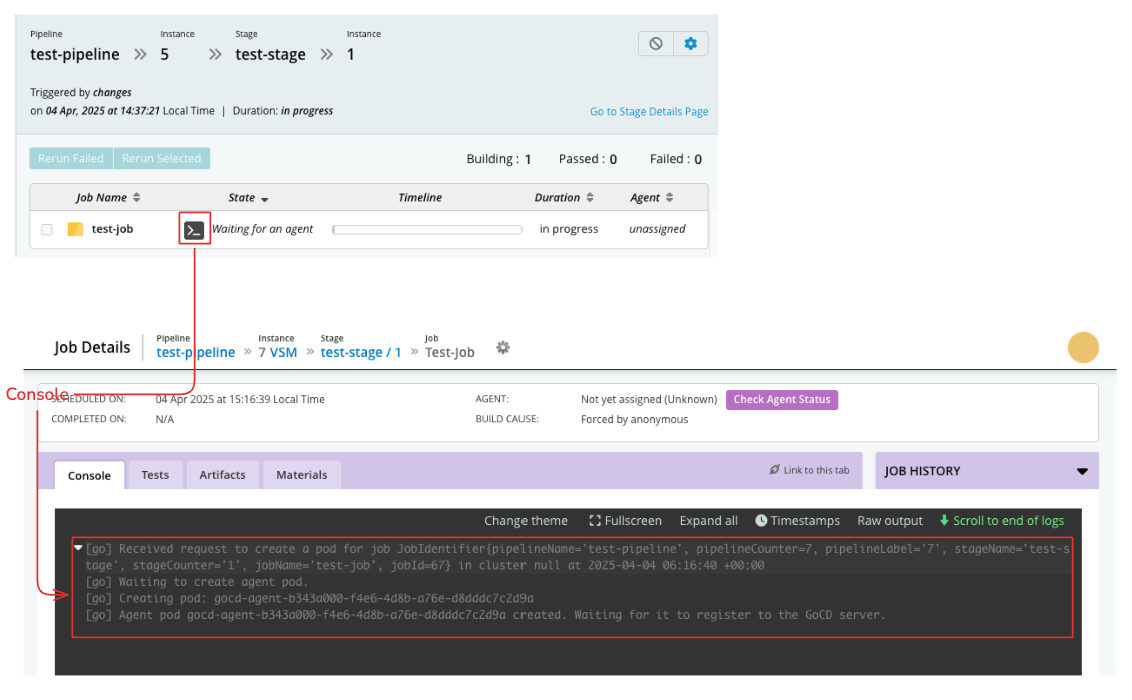Click Change theme in console toolbar

pyautogui.click(x=526, y=520)
